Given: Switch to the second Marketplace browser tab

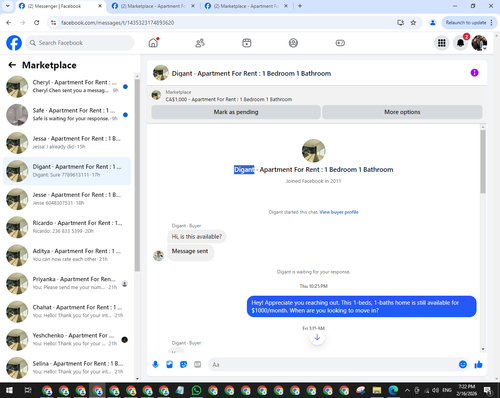Looking at the screenshot, I should click(x=152, y=6).
